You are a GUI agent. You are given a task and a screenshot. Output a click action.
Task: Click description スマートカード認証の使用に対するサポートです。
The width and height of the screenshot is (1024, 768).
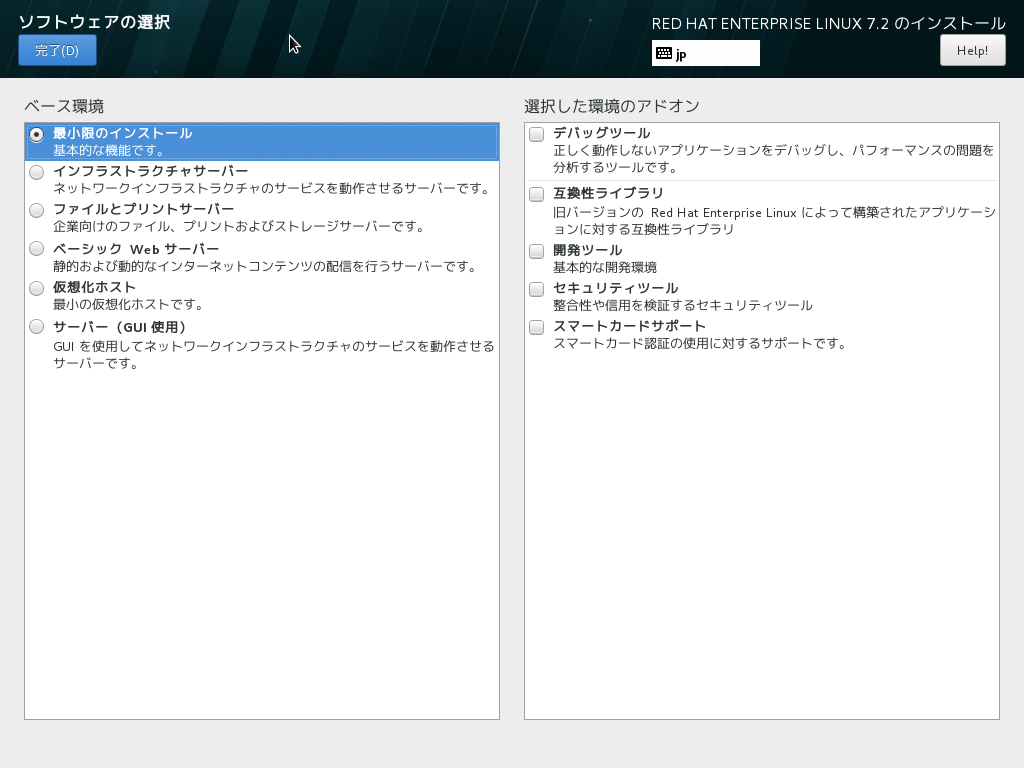click(x=700, y=344)
